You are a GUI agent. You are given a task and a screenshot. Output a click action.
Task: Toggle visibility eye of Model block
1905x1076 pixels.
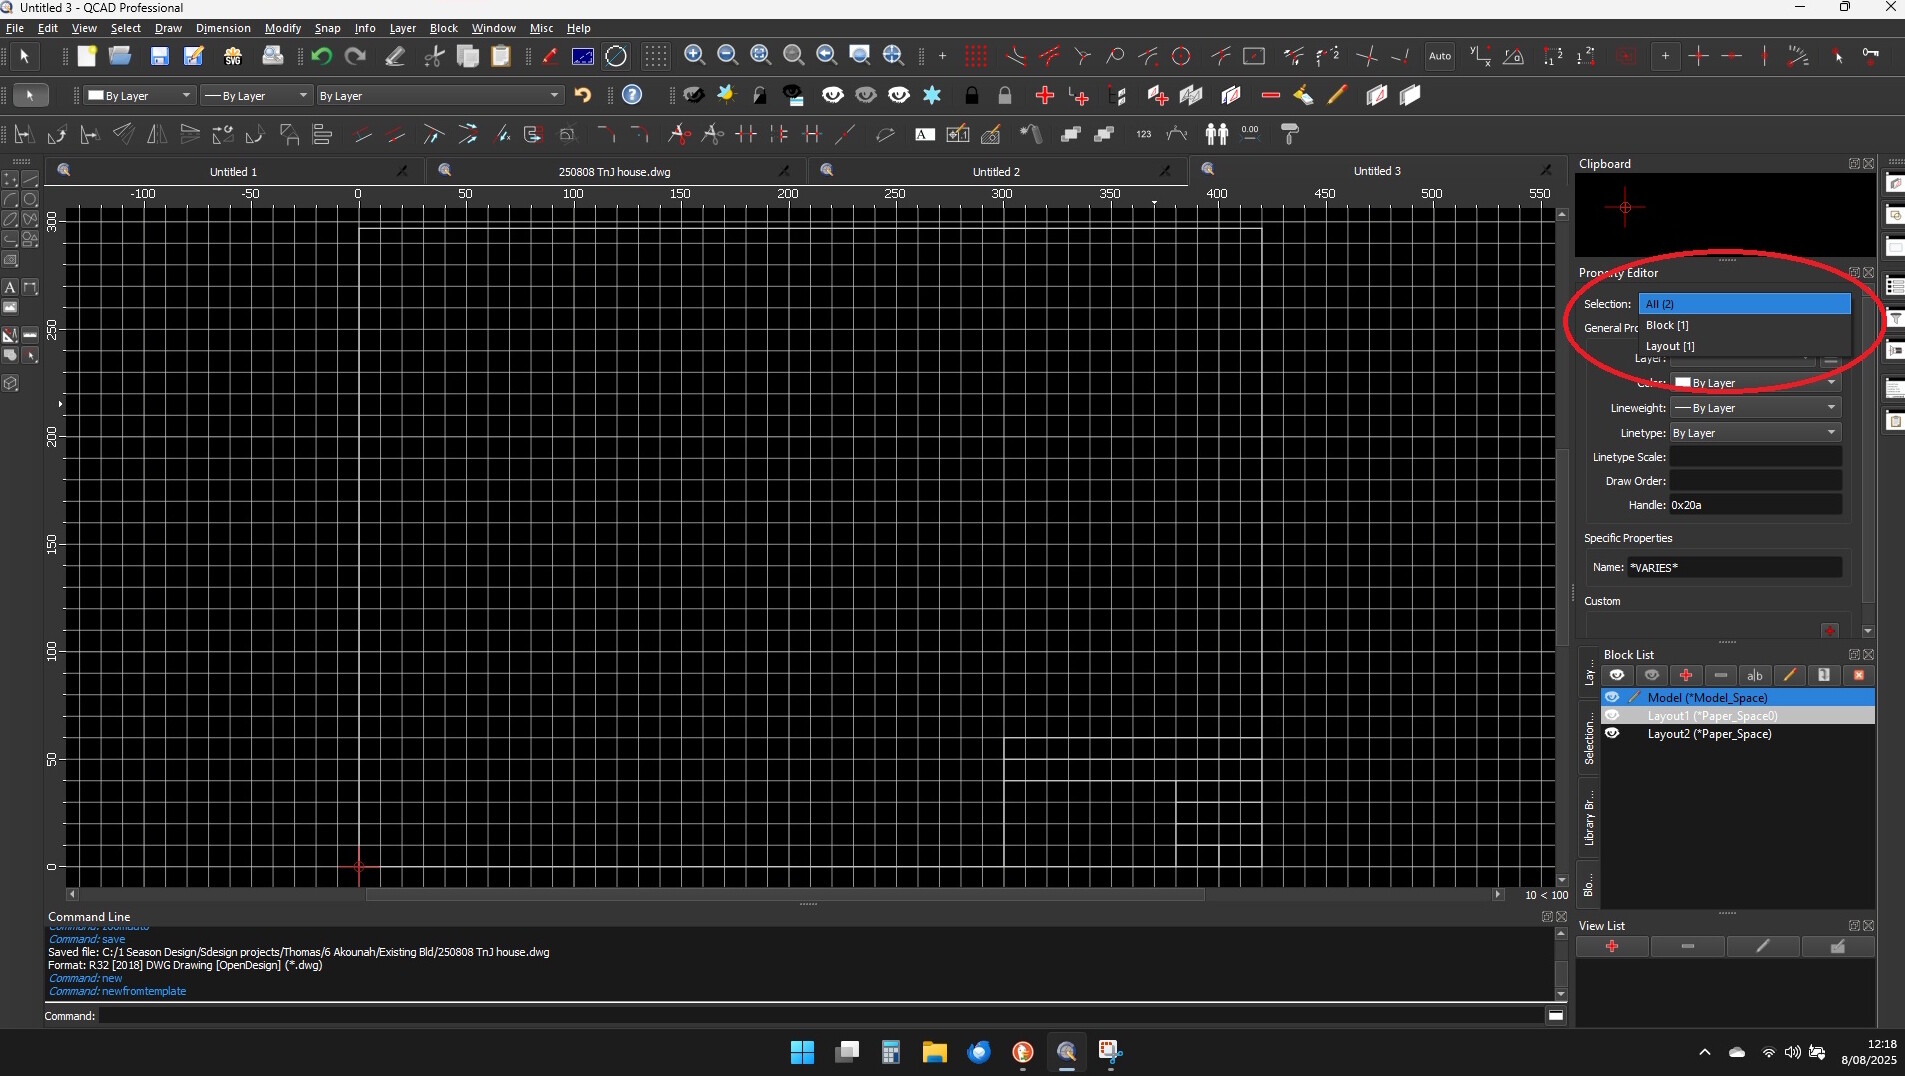pyautogui.click(x=1612, y=697)
